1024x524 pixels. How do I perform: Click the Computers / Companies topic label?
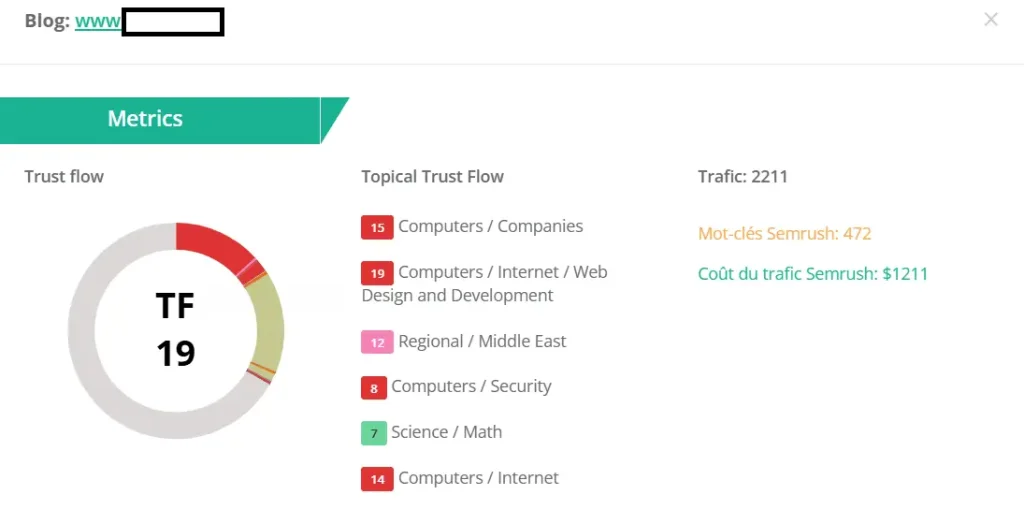[490, 227]
